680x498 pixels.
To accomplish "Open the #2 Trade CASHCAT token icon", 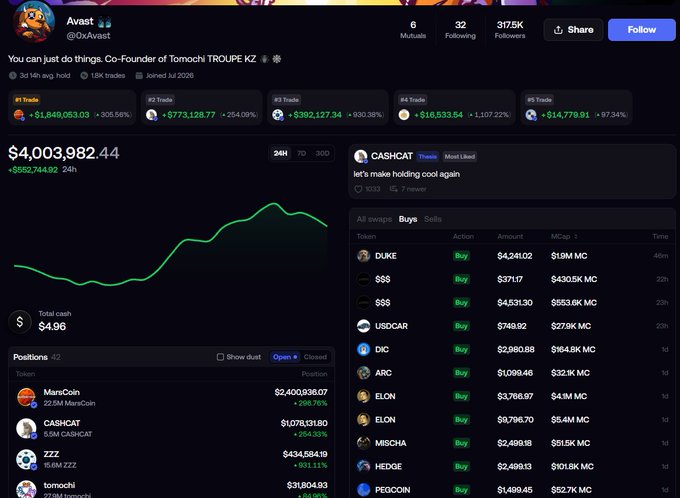I will pyautogui.click(x=151, y=115).
